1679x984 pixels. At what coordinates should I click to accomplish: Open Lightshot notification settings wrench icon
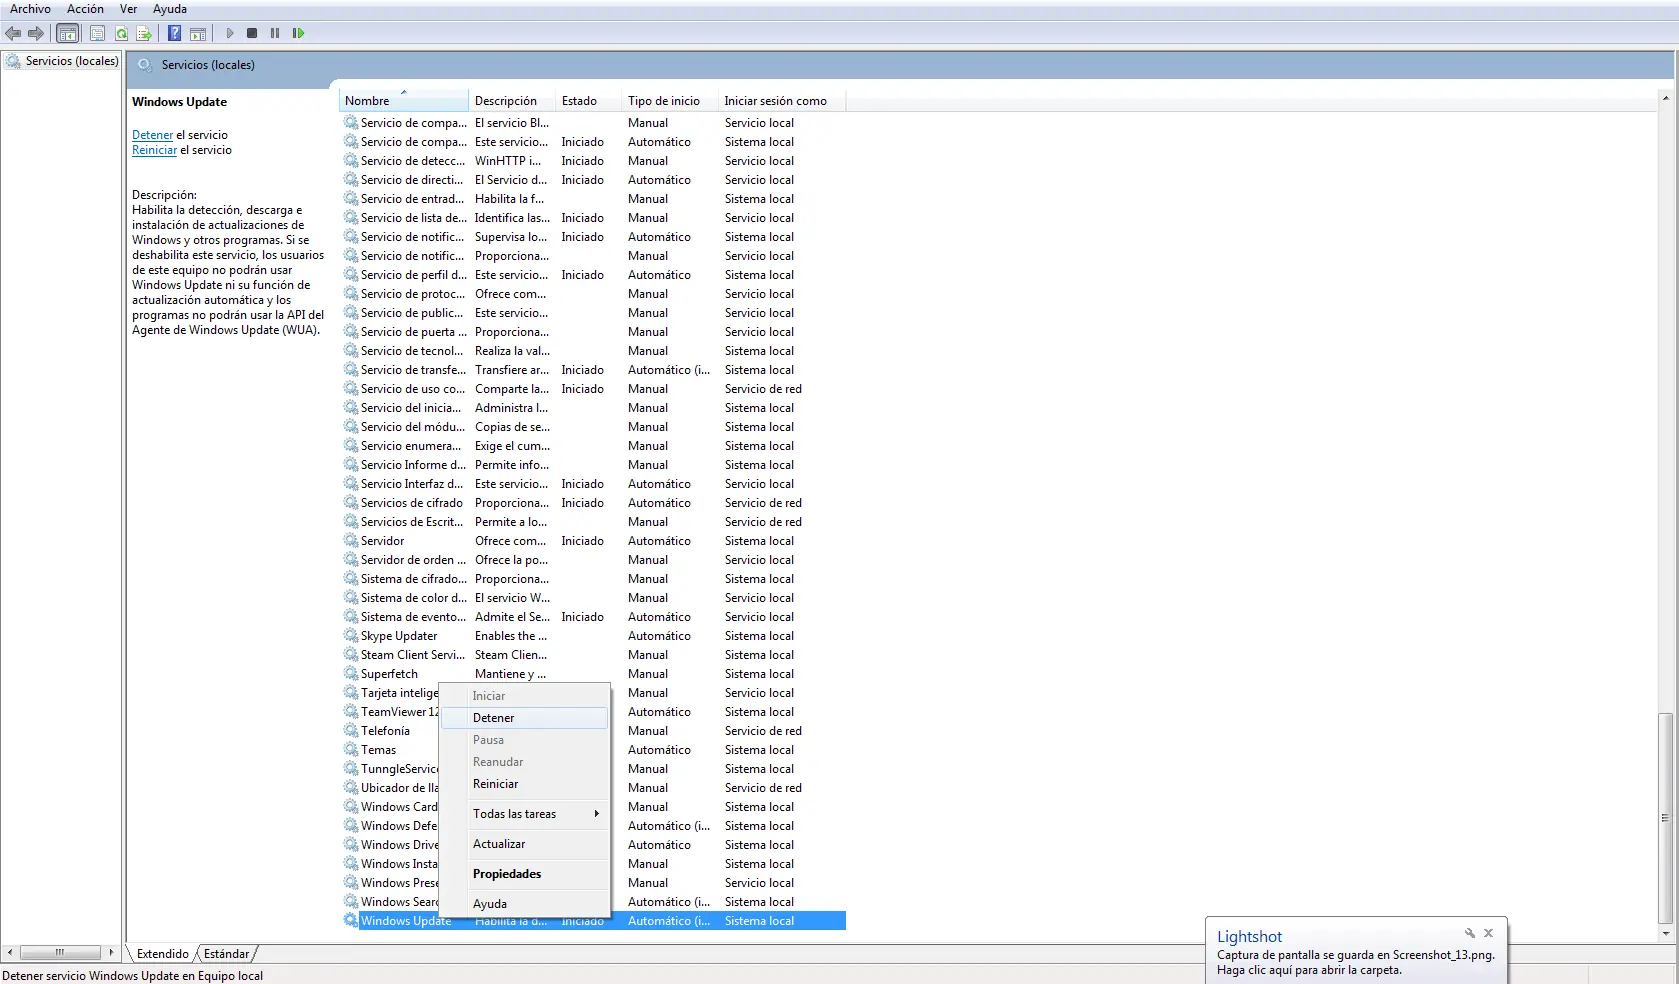(1470, 933)
